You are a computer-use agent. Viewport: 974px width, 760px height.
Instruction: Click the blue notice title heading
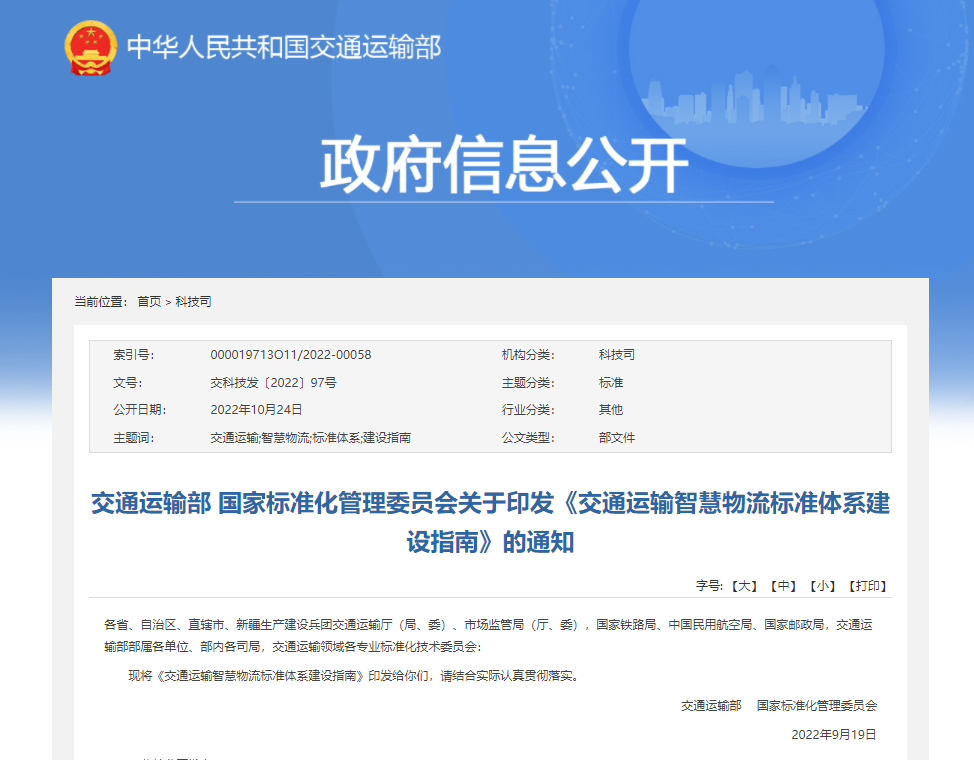pos(491,522)
